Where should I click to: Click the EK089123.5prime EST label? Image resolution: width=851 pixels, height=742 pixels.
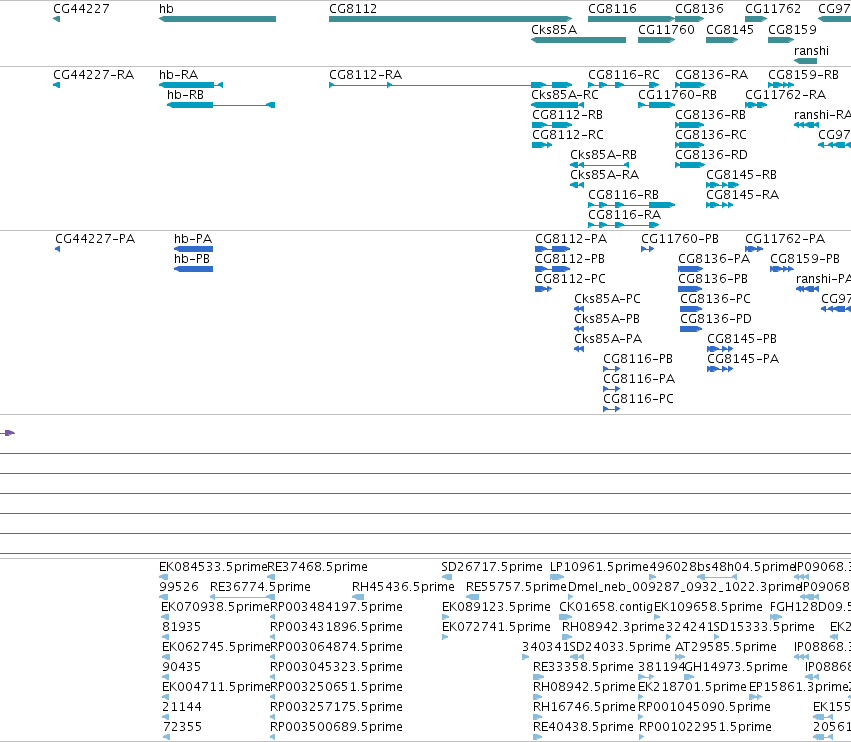tap(496, 607)
